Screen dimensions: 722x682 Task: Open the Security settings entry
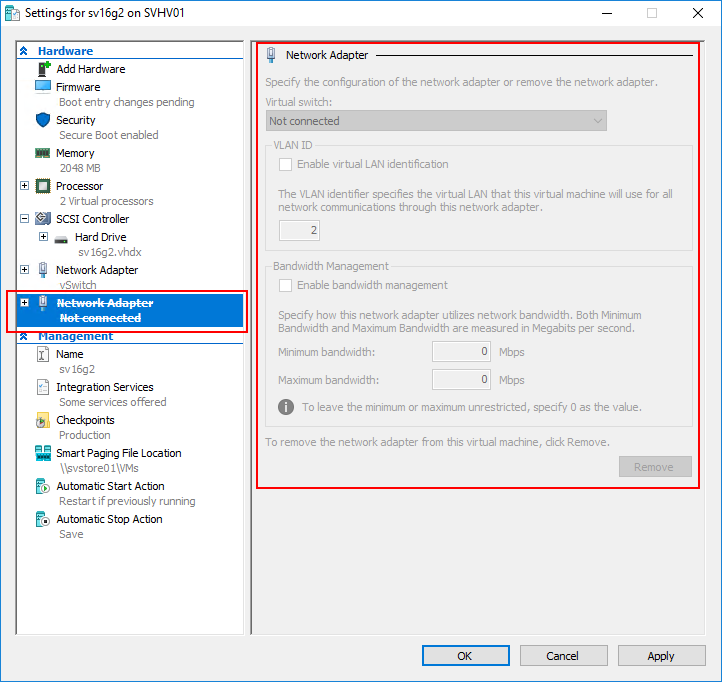point(76,120)
